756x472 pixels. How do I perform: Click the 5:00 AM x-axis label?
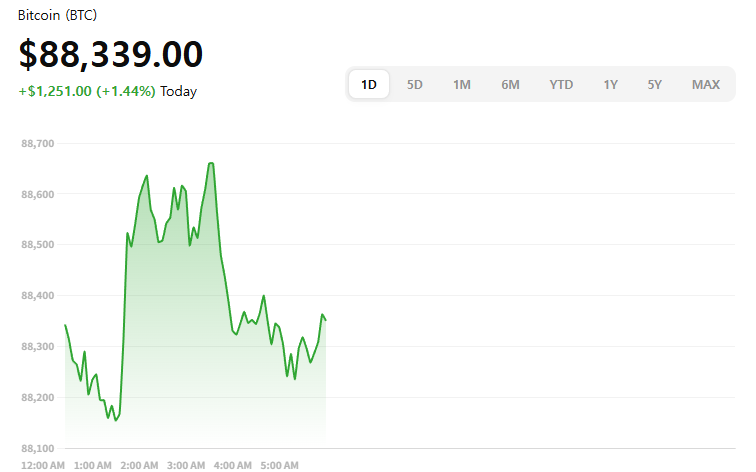[279, 465]
